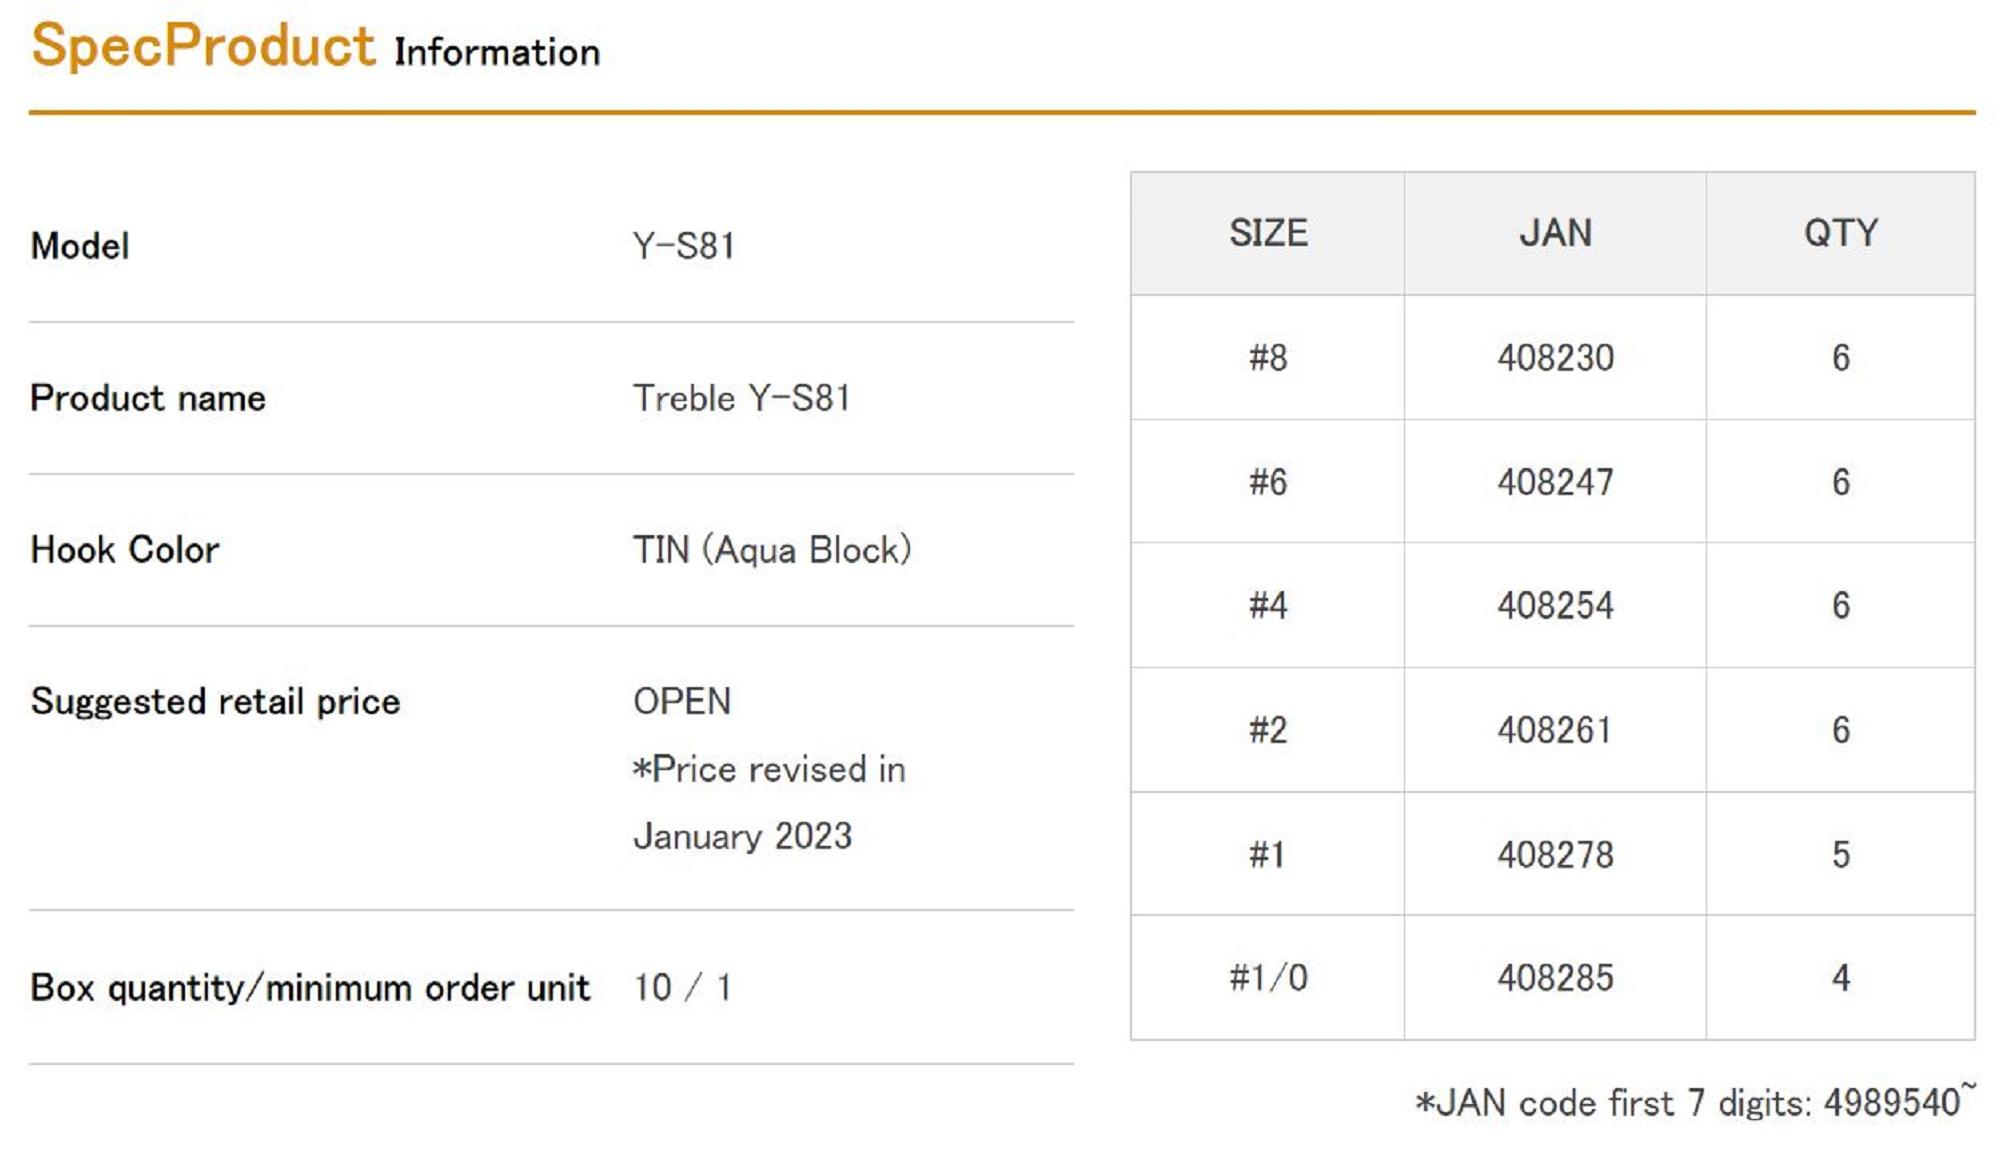The height and width of the screenshot is (1162, 2000).
Task: Click the OPEN retail price value
Action: [682, 701]
